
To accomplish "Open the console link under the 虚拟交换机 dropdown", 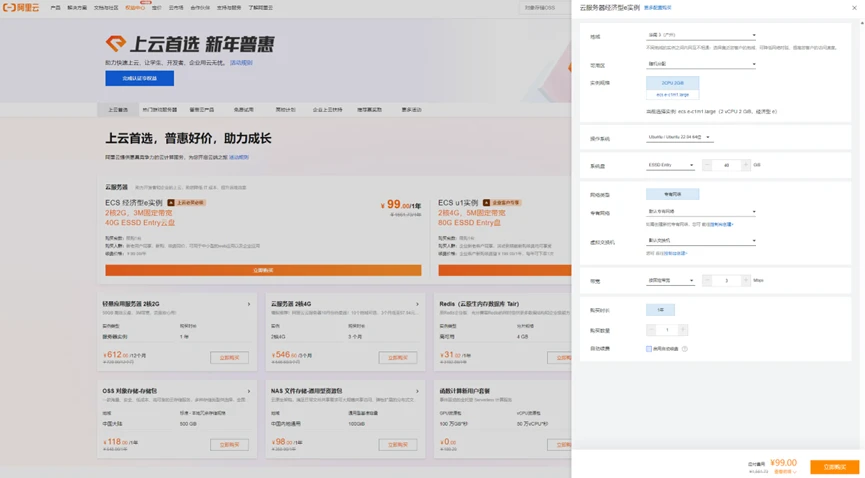I will [x=674, y=253].
